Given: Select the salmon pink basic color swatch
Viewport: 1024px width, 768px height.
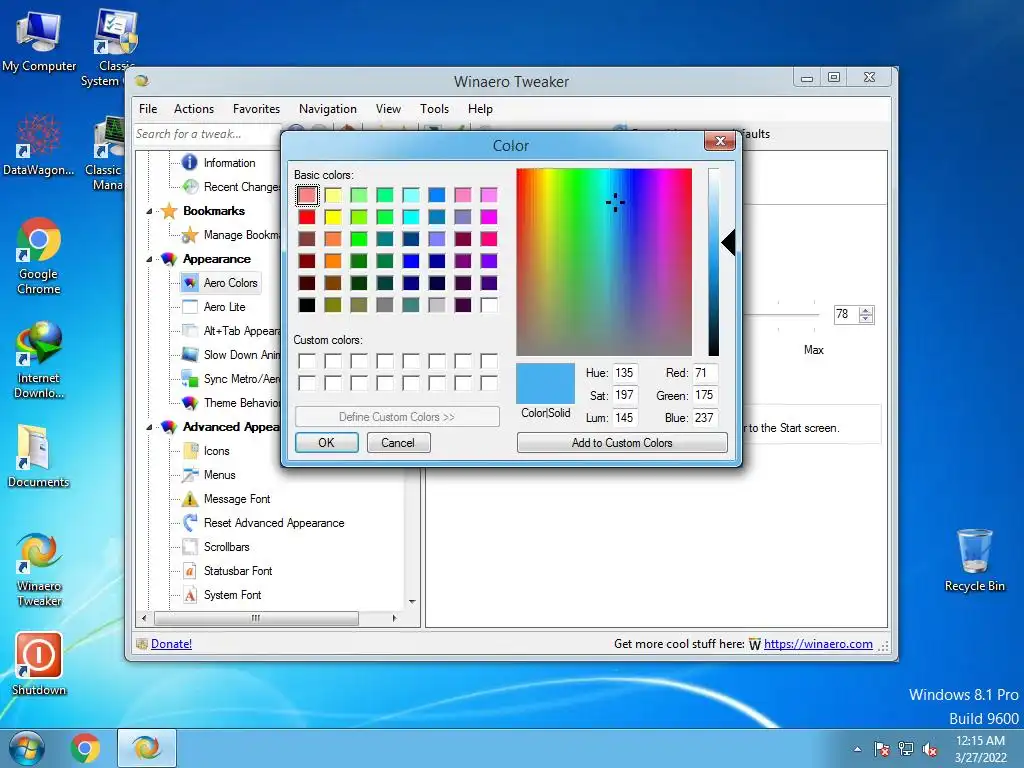Looking at the screenshot, I should (x=307, y=195).
